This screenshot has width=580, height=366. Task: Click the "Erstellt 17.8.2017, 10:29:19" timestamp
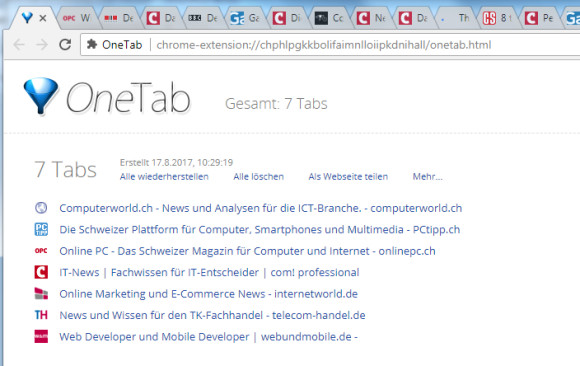(x=176, y=162)
